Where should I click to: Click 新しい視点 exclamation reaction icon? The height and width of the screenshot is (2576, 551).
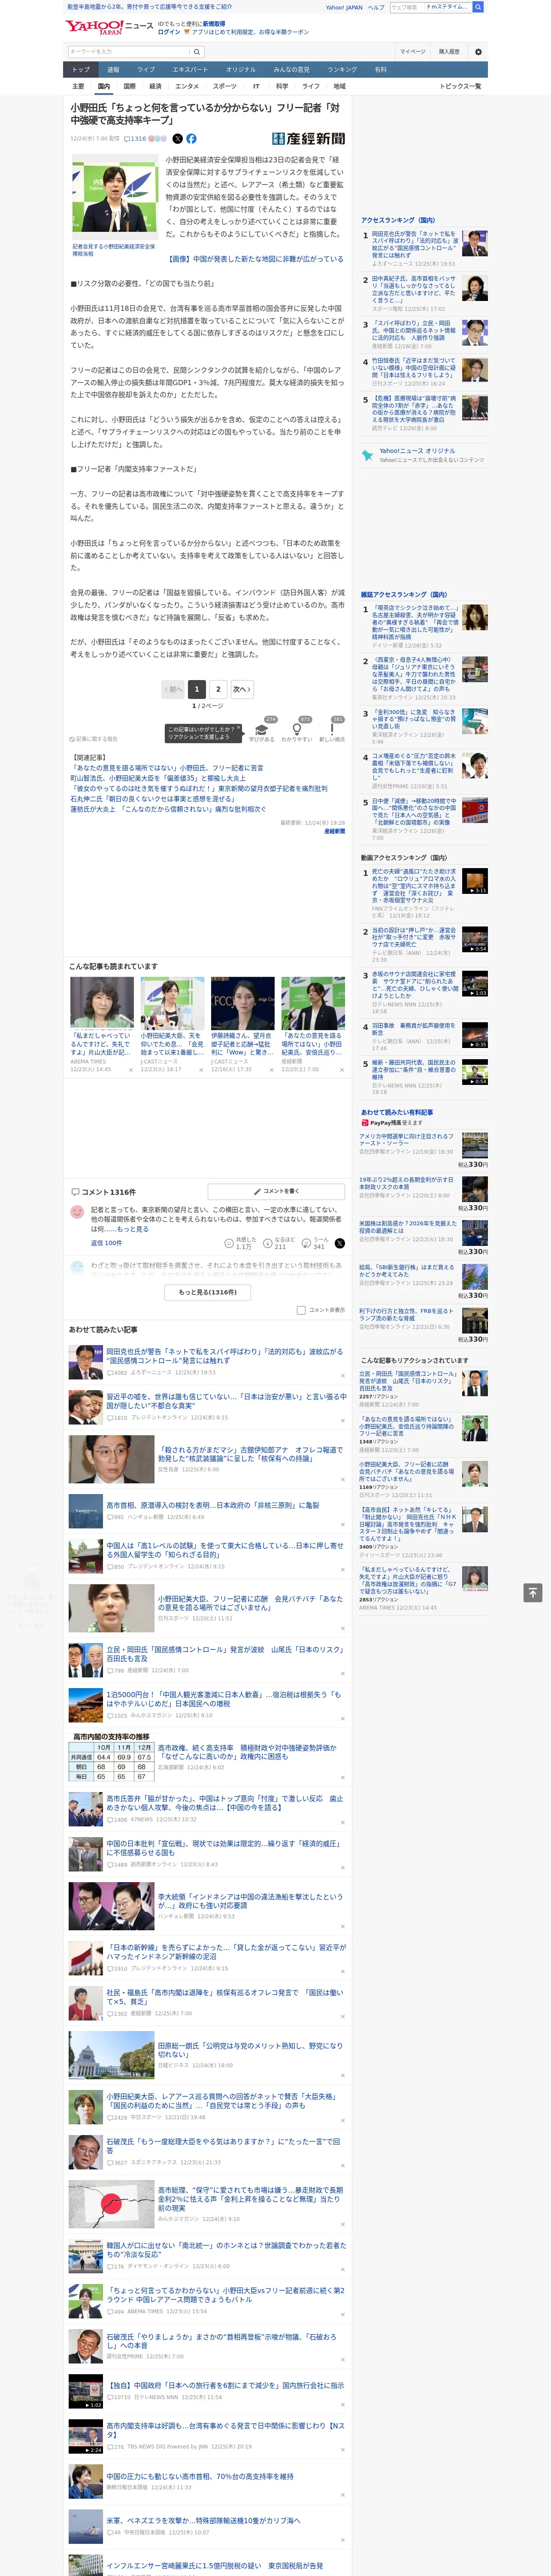(x=332, y=729)
